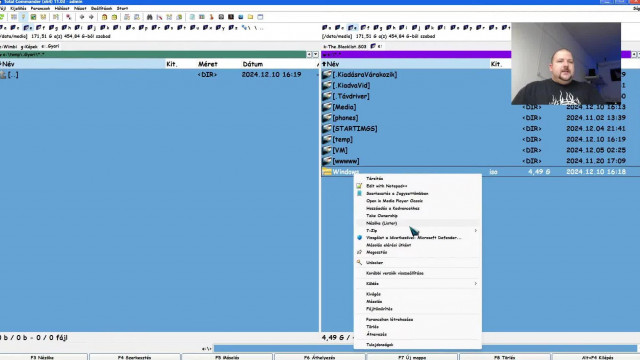Click the green refresh icon in the toolbar

(2, 17)
